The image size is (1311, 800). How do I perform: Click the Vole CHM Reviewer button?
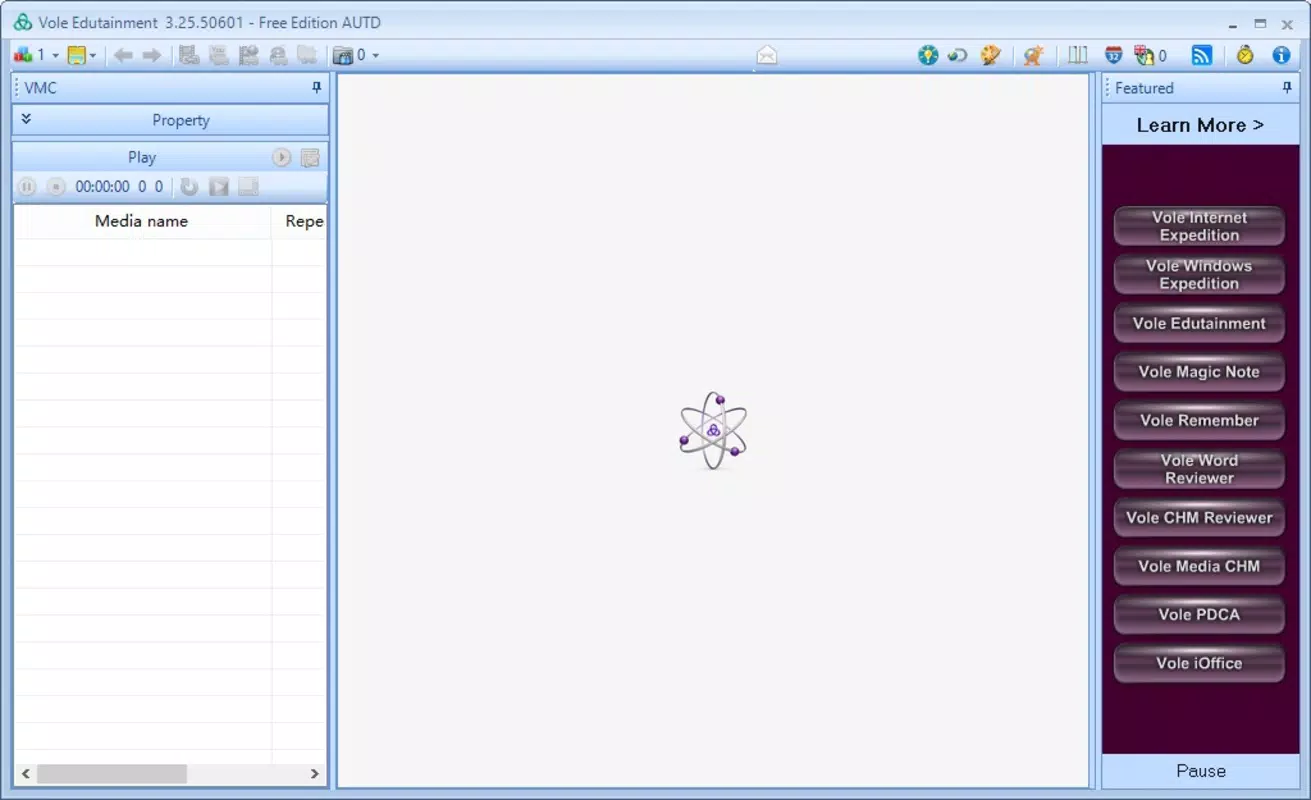[1199, 517]
